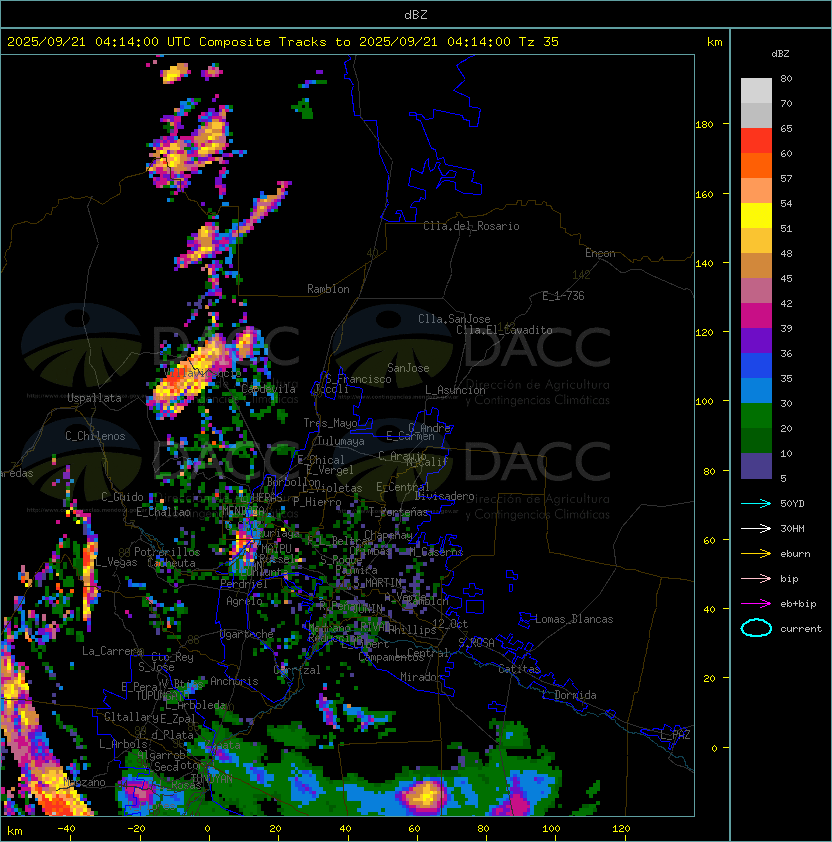Click the cyan 50YD arrow in legend
Viewport: 832px width, 842px height.
point(756,503)
